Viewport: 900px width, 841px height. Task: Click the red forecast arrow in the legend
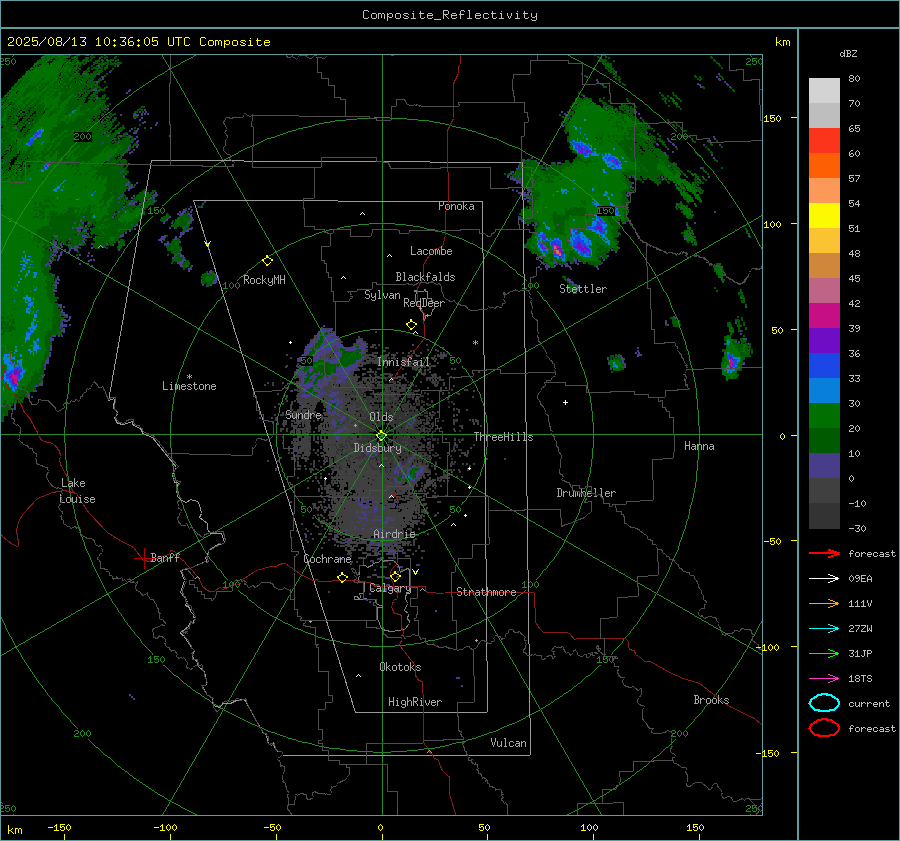[824, 553]
